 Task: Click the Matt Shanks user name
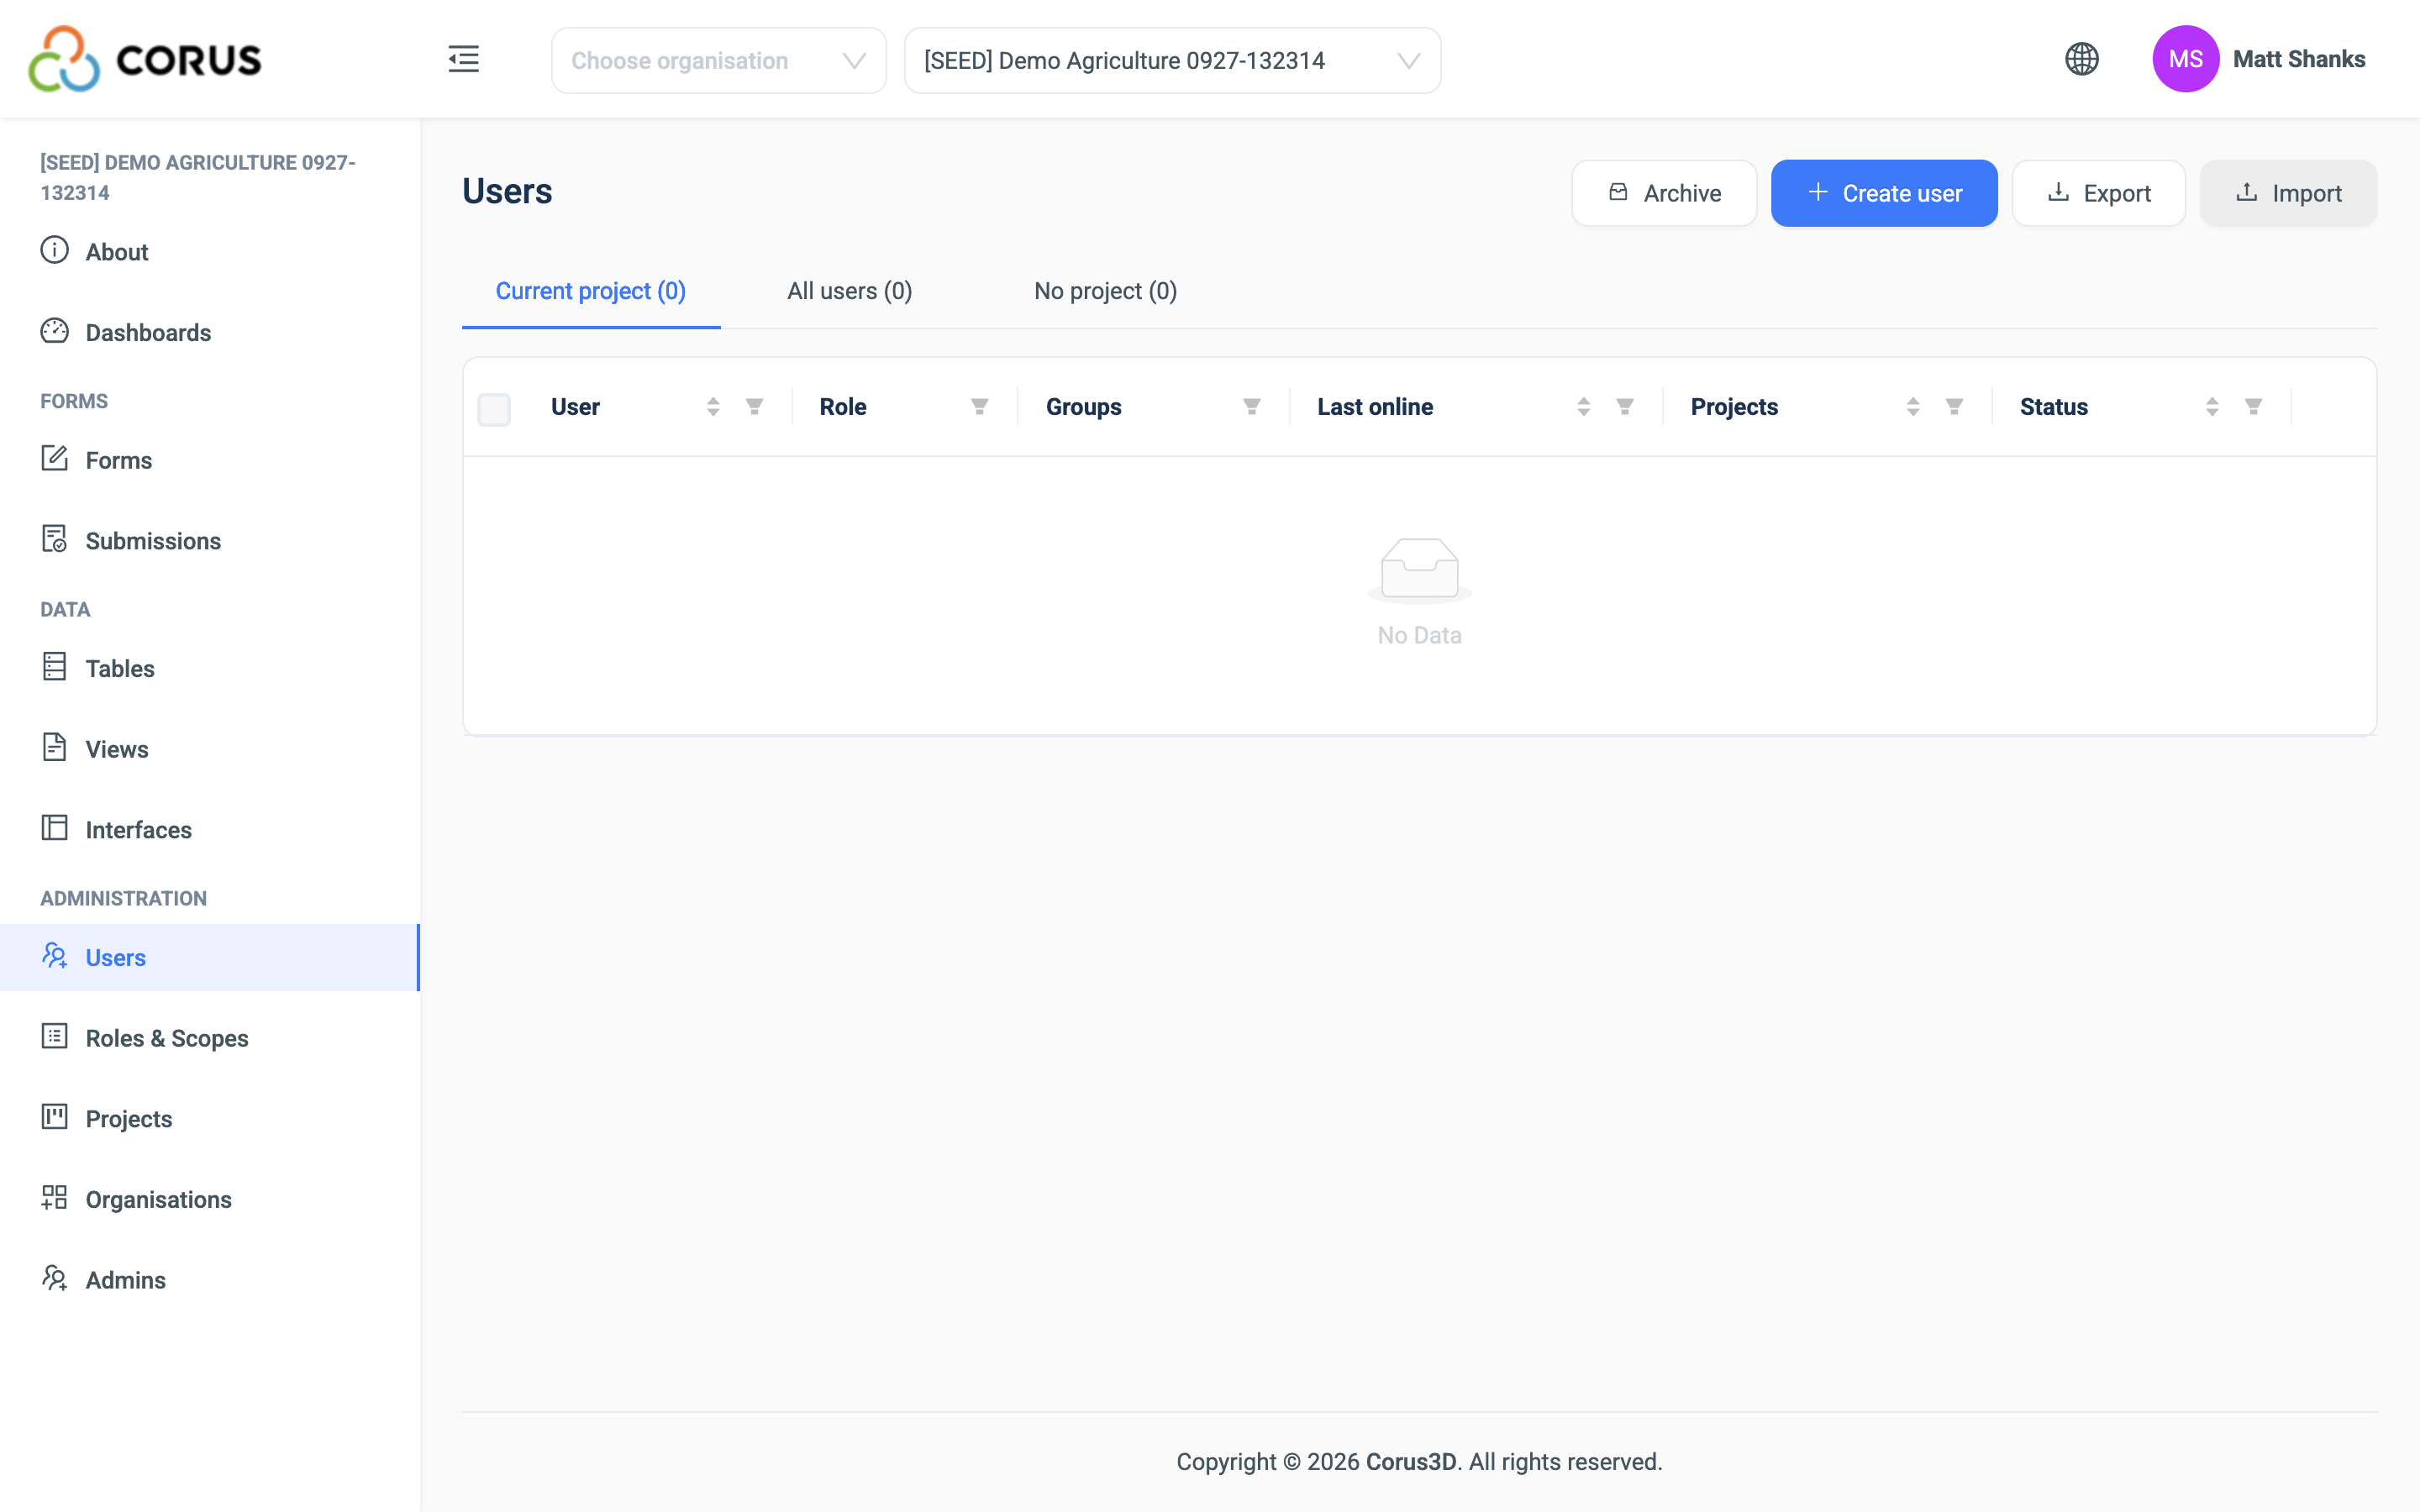[2299, 59]
